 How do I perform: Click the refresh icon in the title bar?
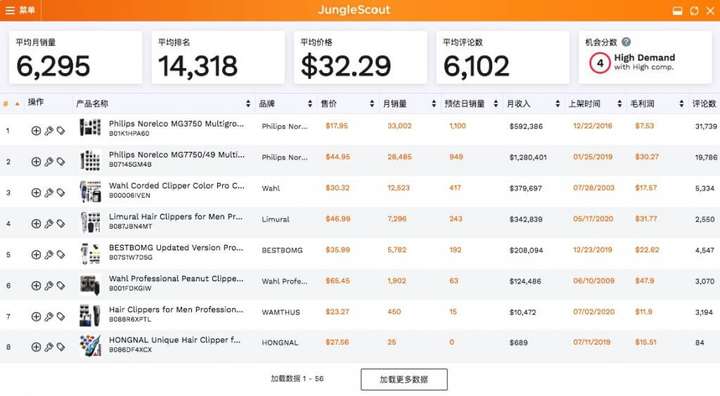pyautogui.click(x=694, y=11)
